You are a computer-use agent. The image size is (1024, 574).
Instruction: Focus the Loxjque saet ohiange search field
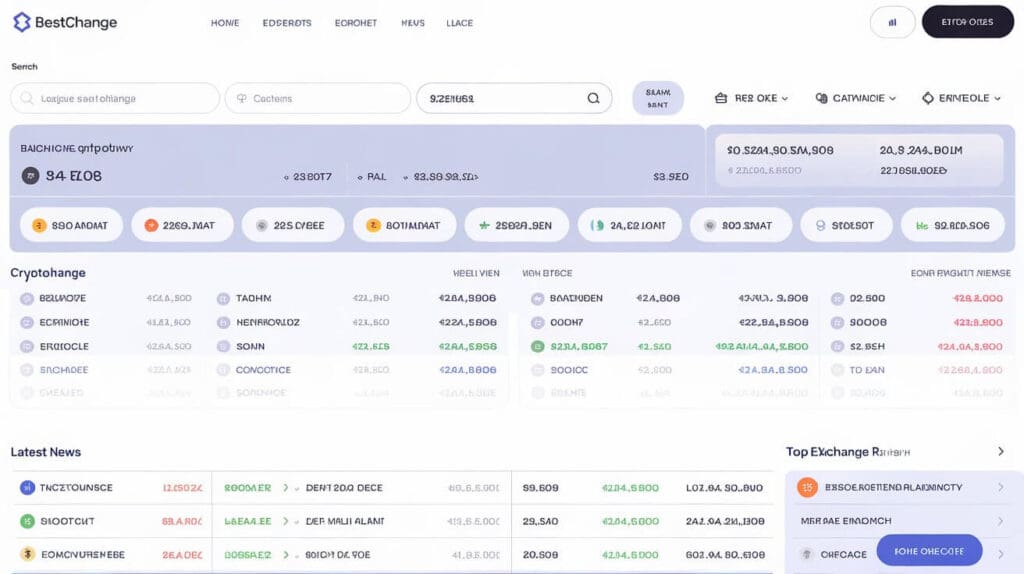tap(115, 99)
